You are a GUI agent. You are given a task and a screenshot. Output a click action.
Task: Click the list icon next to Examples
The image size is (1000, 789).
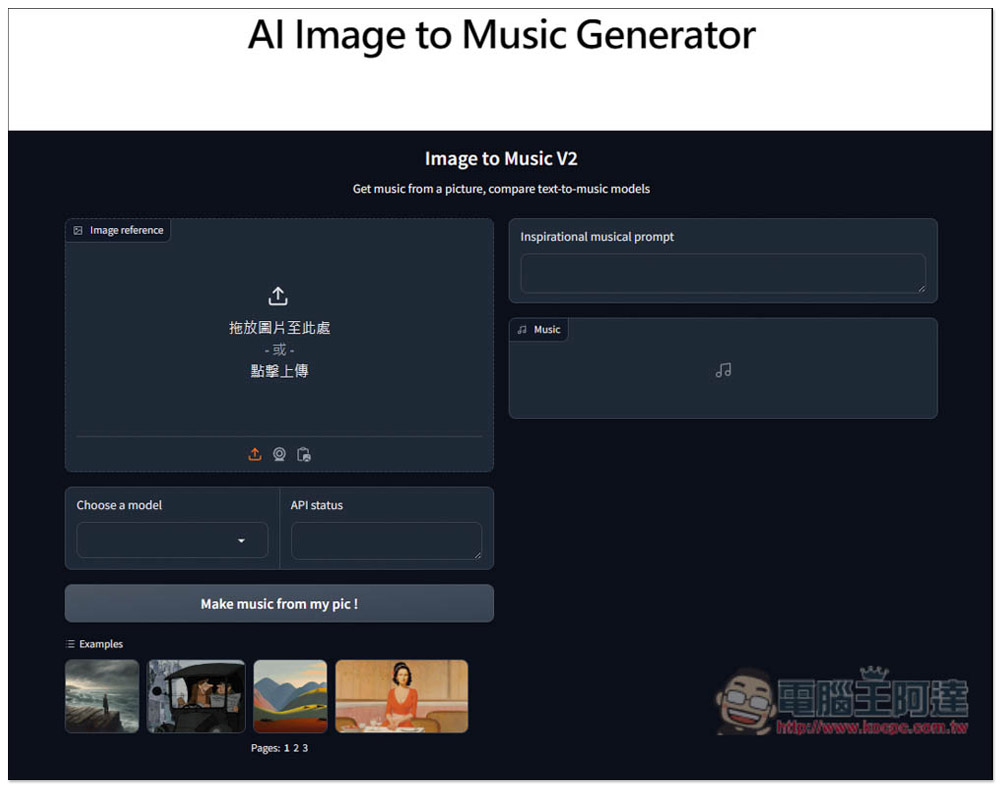(70, 644)
